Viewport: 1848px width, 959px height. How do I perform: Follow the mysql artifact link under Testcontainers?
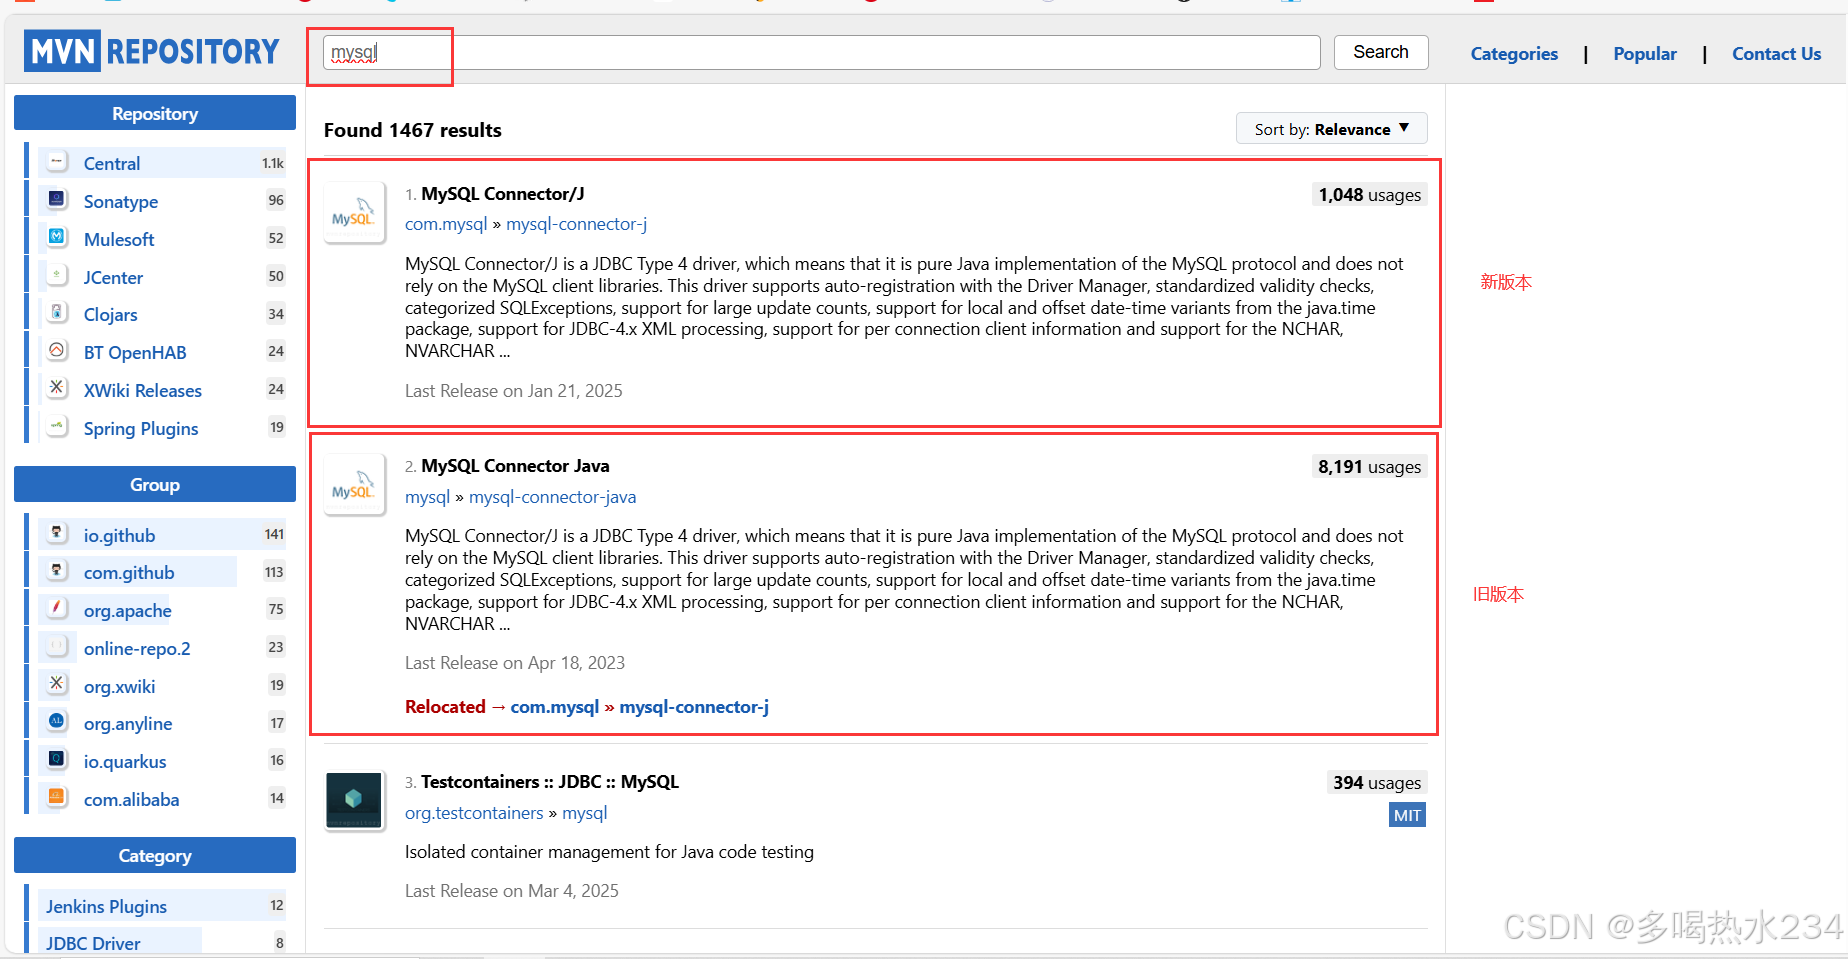(584, 813)
